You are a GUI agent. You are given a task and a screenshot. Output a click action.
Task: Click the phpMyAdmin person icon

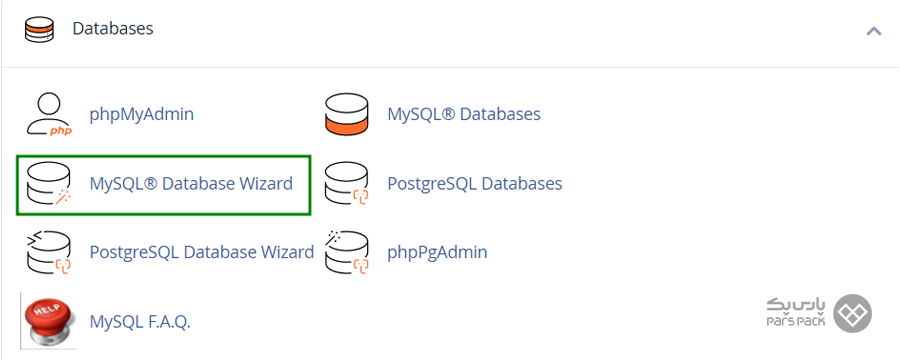coord(49,115)
